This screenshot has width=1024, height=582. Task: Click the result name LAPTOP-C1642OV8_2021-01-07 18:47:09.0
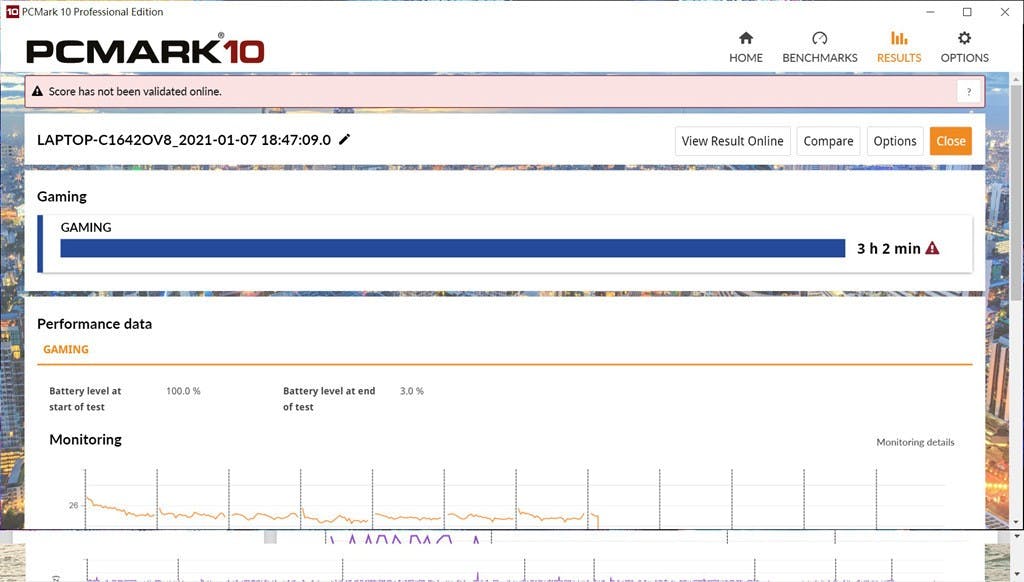point(184,140)
